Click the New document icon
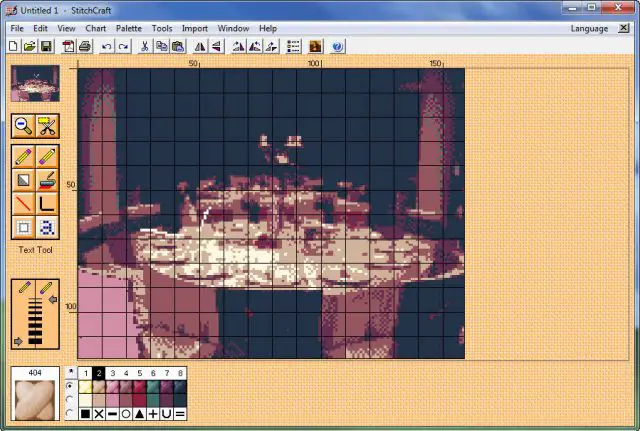The image size is (640, 431). 13,46
